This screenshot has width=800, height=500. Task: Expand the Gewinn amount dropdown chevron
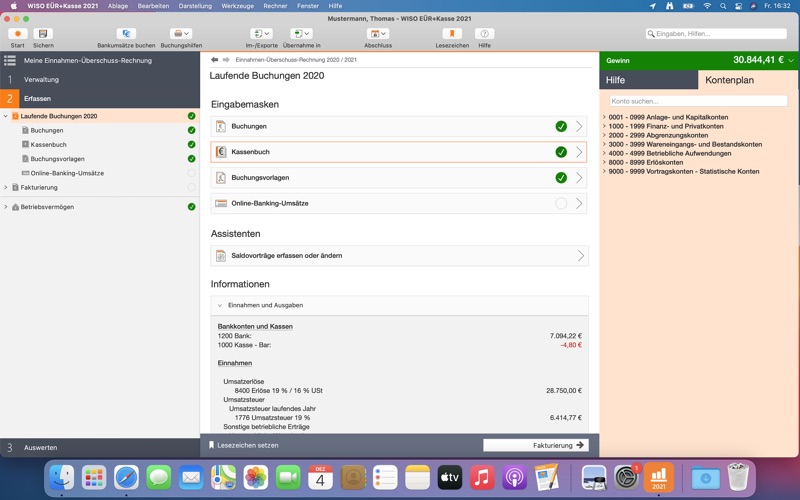click(791, 60)
